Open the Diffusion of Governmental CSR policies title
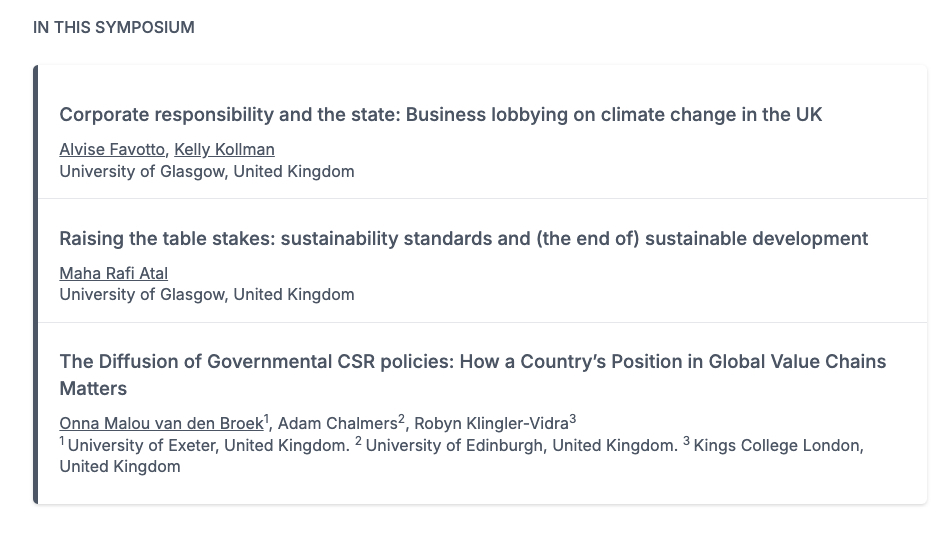 tap(472, 362)
